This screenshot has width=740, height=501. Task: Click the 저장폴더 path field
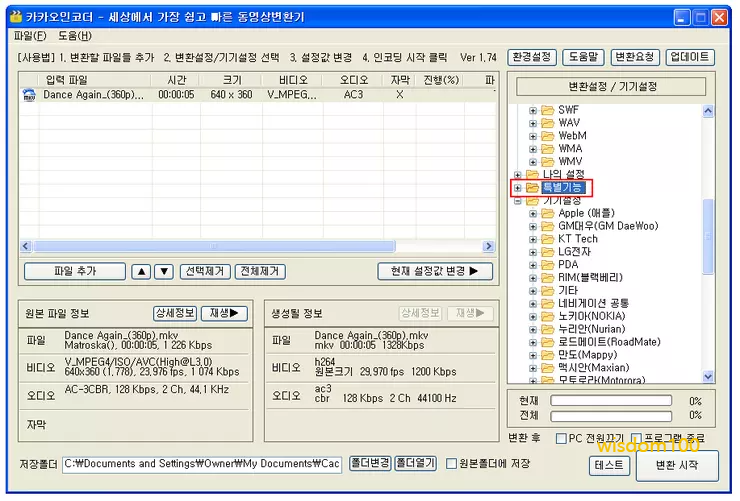[202, 465]
